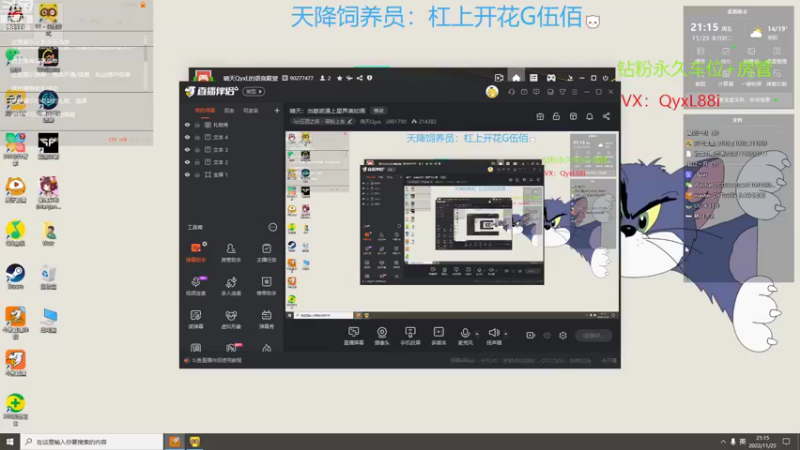Open the 房管助手 tool in the toolbox

231,252
